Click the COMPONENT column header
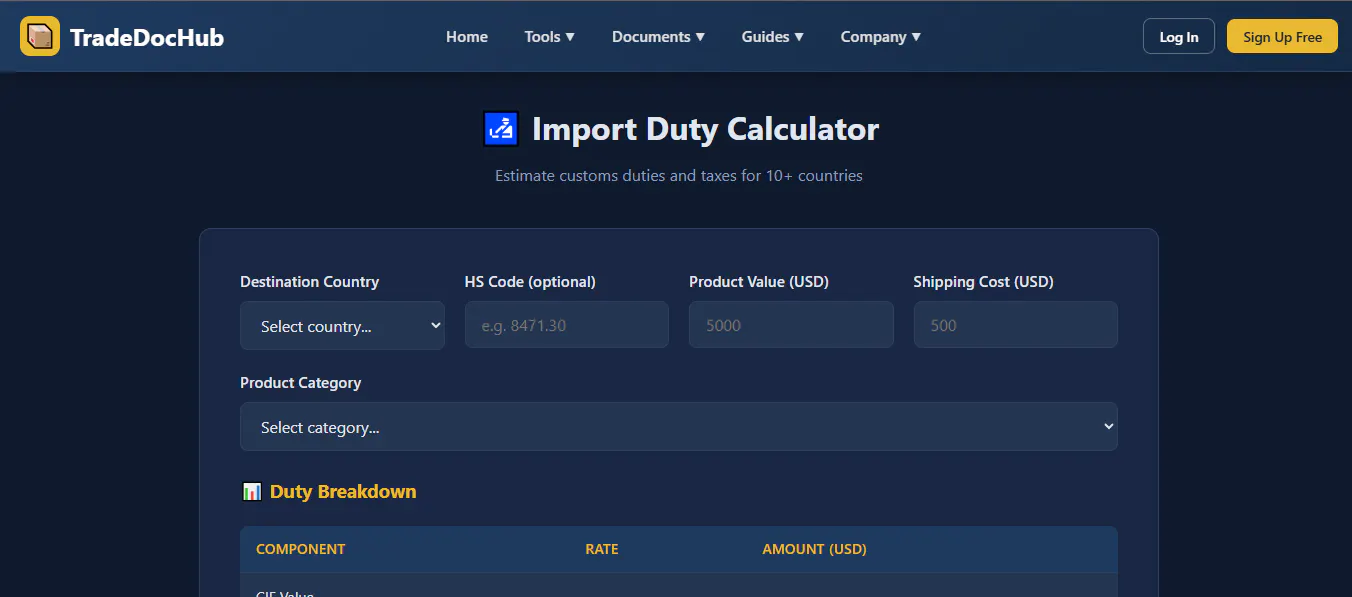The image size is (1352, 597). point(300,549)
